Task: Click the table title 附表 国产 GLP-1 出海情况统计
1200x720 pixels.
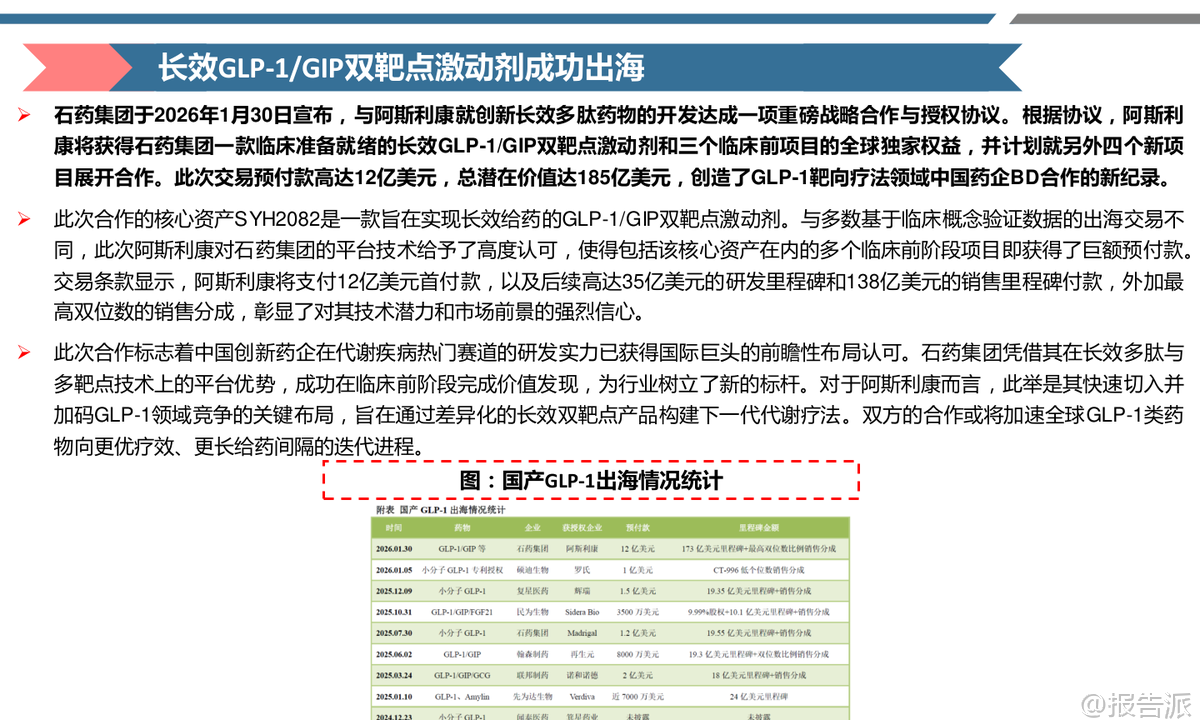Action: coord(440,509)
